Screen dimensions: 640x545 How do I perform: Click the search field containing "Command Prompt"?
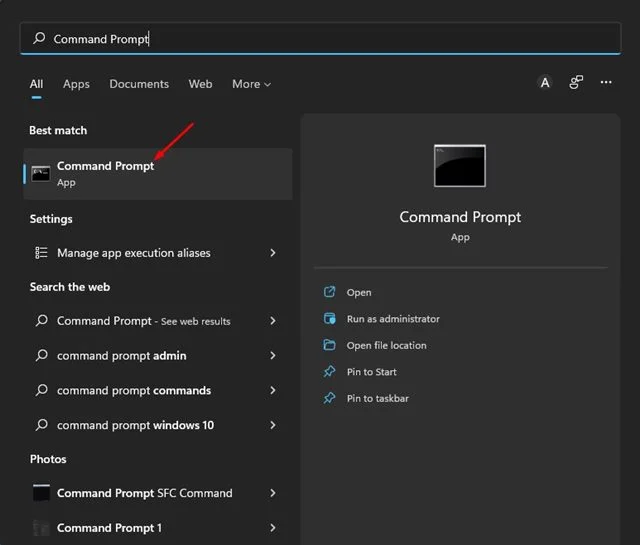(320, 38)
